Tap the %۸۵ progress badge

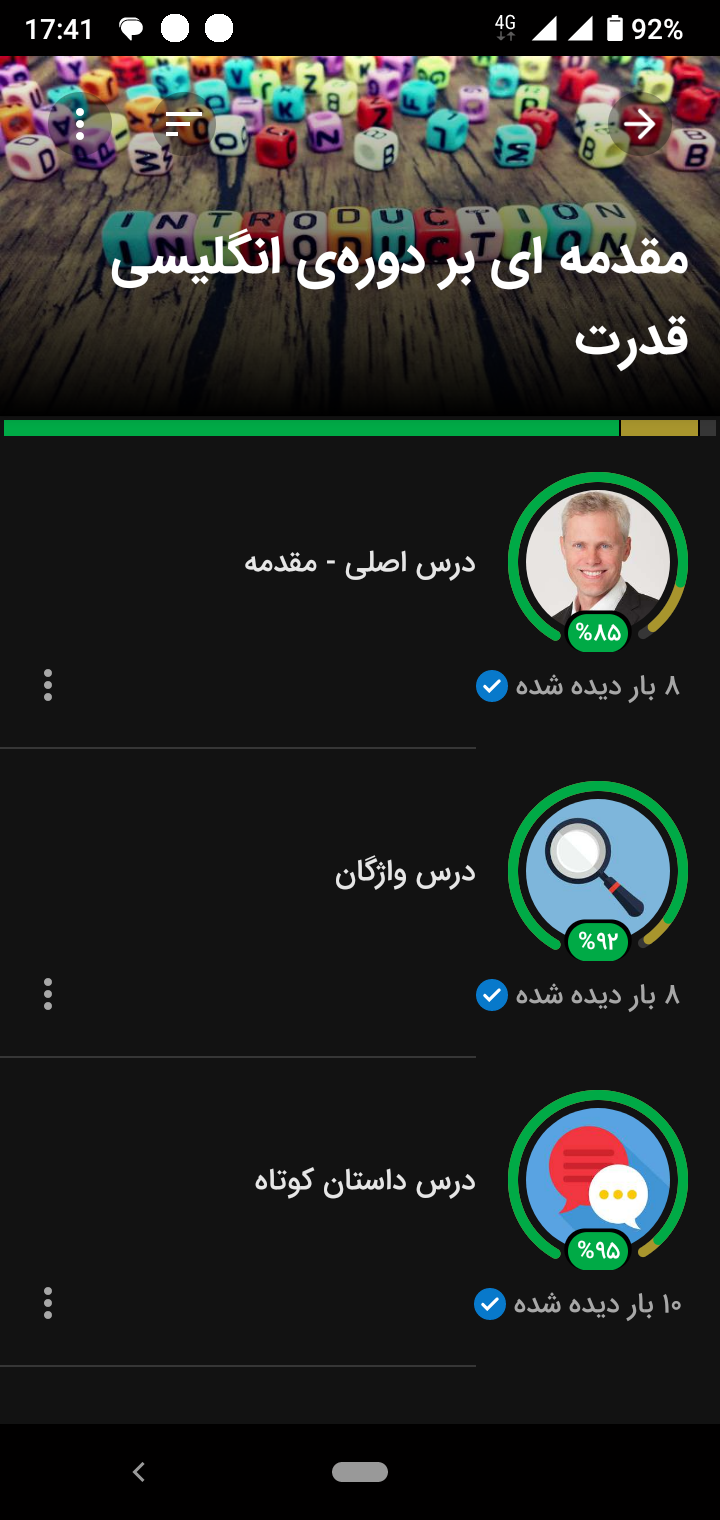[x=598, y=632]
